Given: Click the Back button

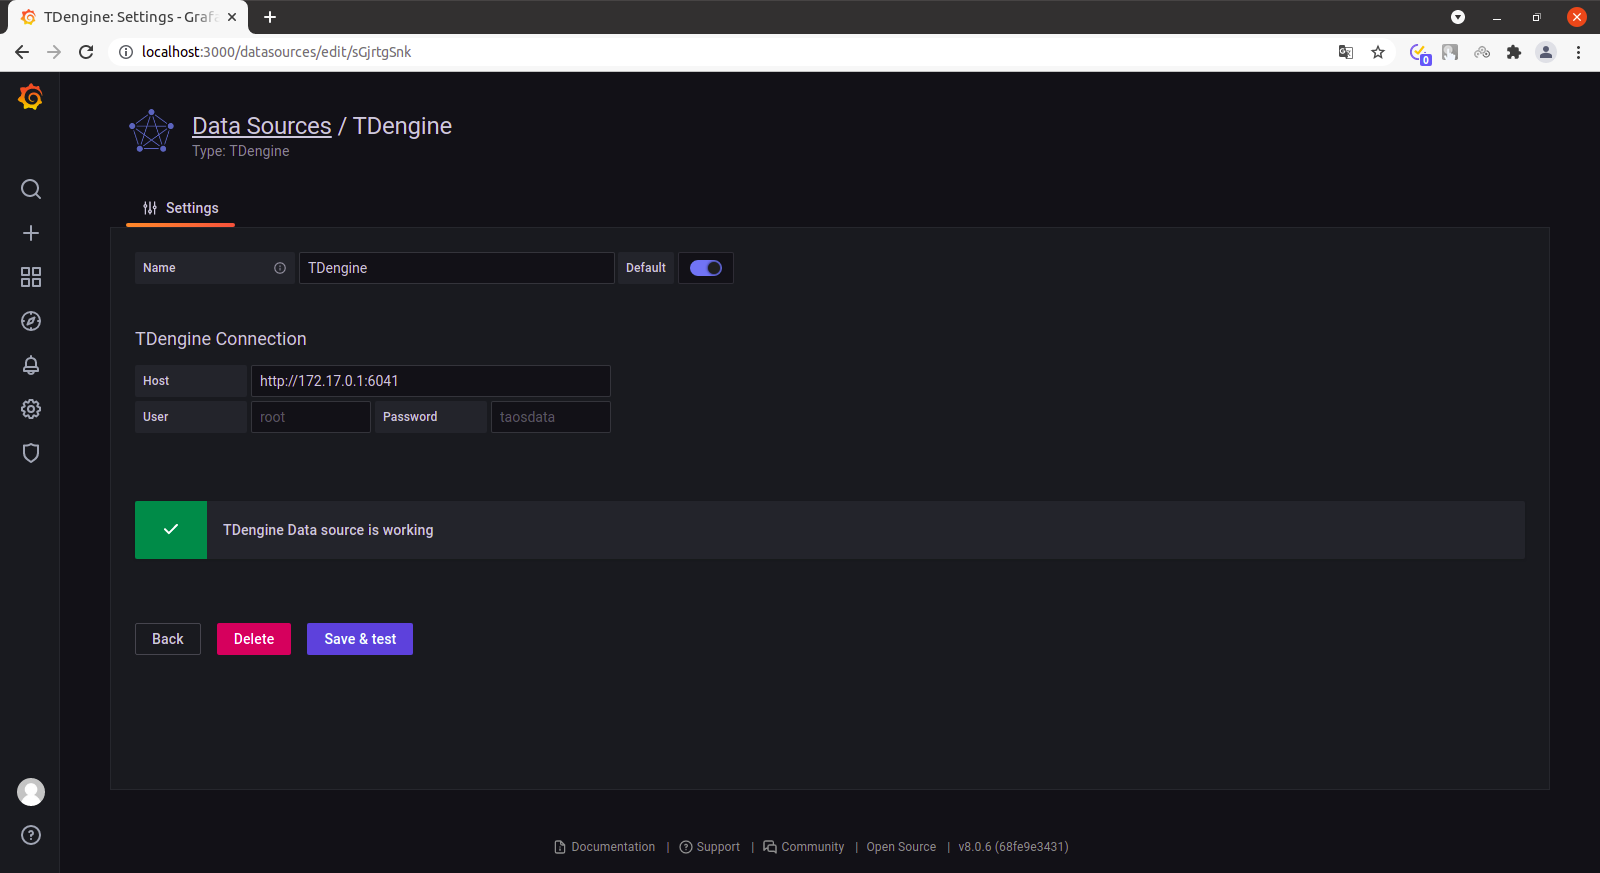Looking at the screenshot, I should (x=168, y=639).
